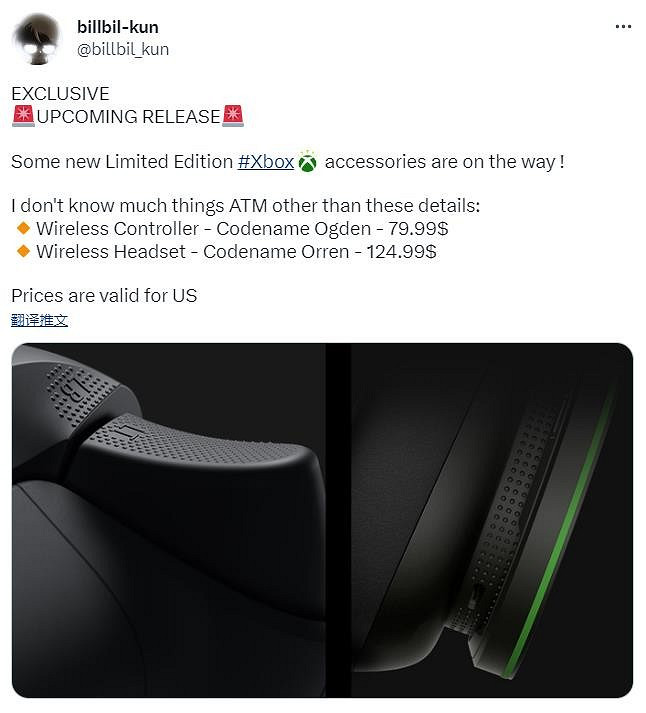Click the siren emoji before UPCOMING RELEASE
The width and height of the screenshot is (646, 713).
23,116
